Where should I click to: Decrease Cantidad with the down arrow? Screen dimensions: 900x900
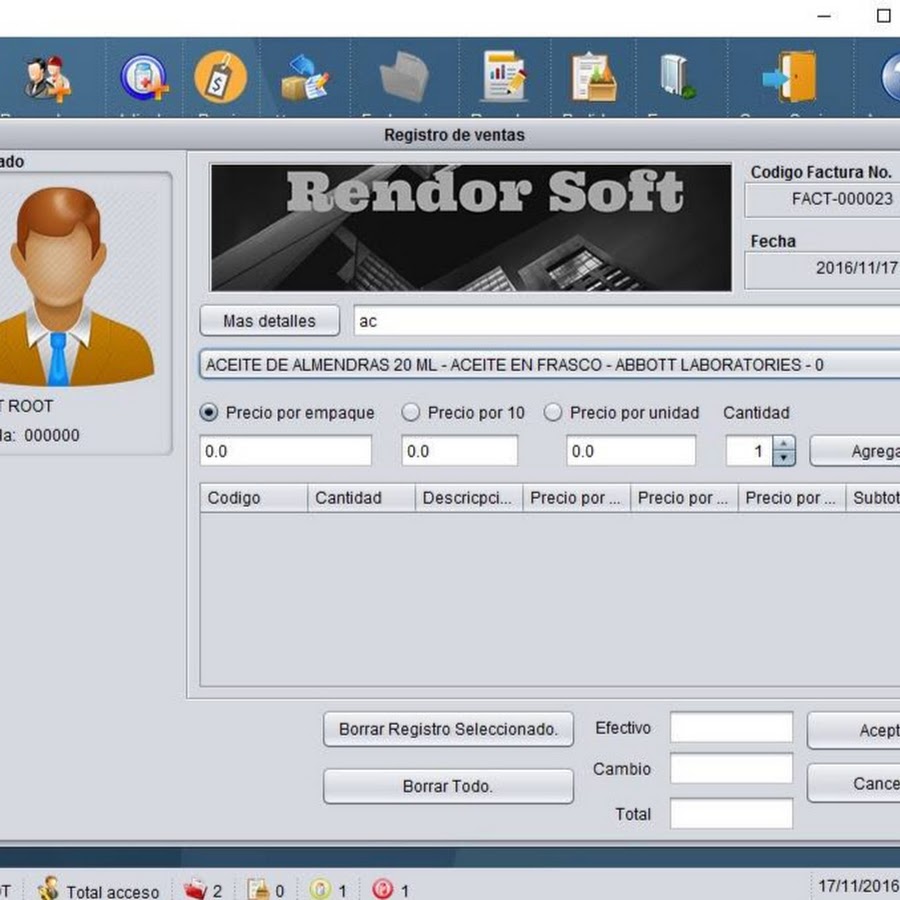click(x=785, y=458)
